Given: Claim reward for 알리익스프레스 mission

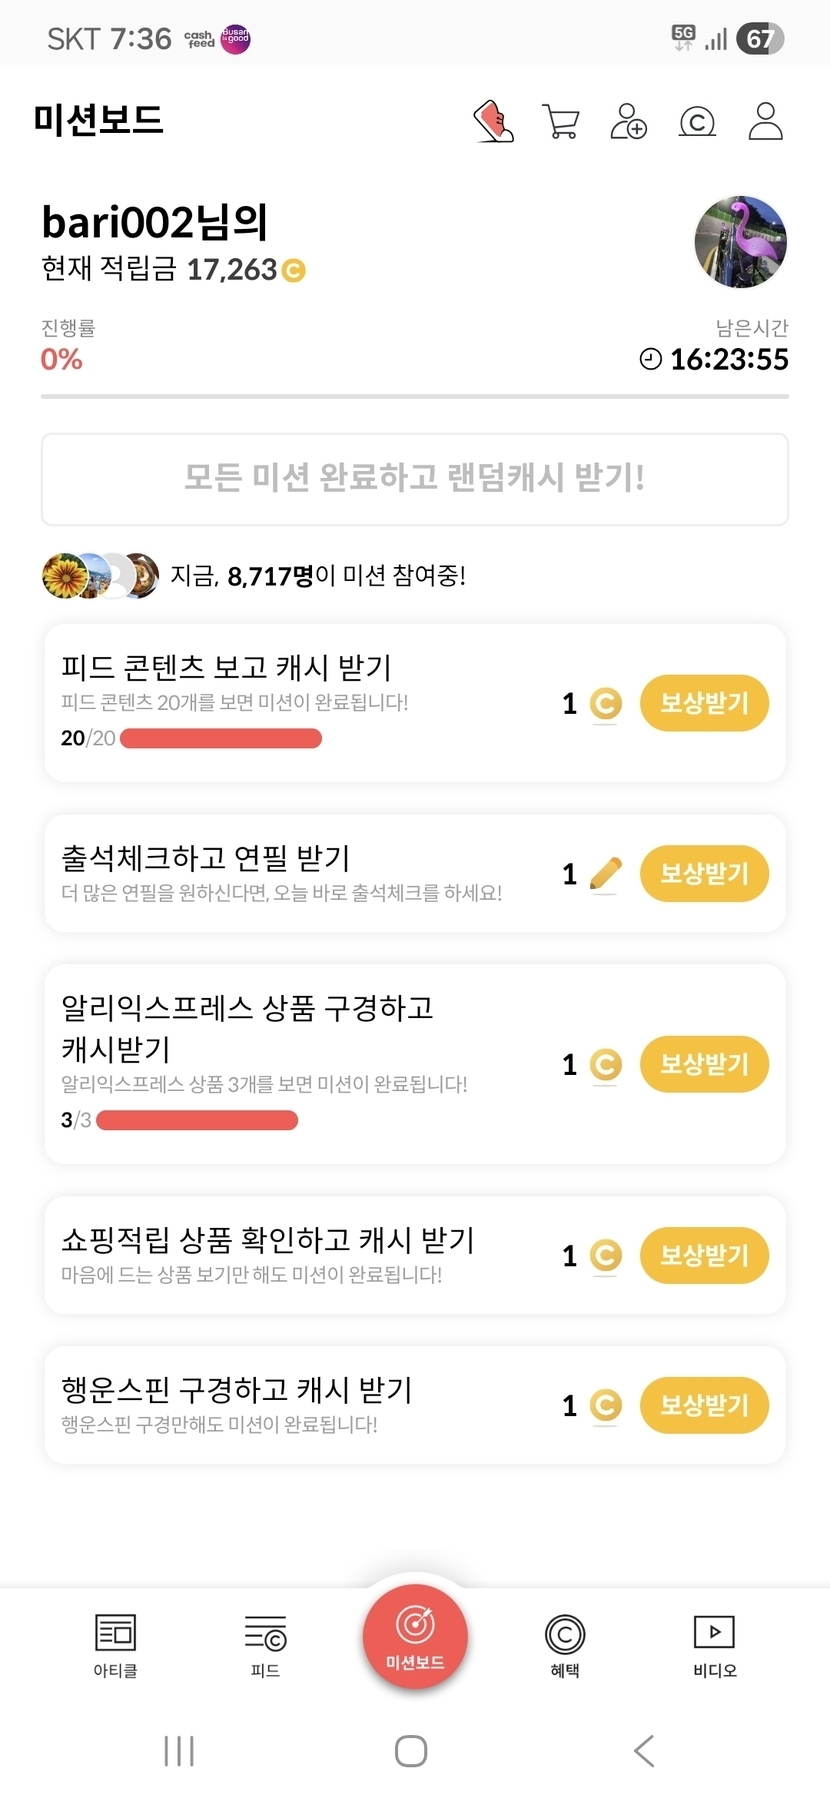Looking at the screenshot, I should pos(704,1064).
